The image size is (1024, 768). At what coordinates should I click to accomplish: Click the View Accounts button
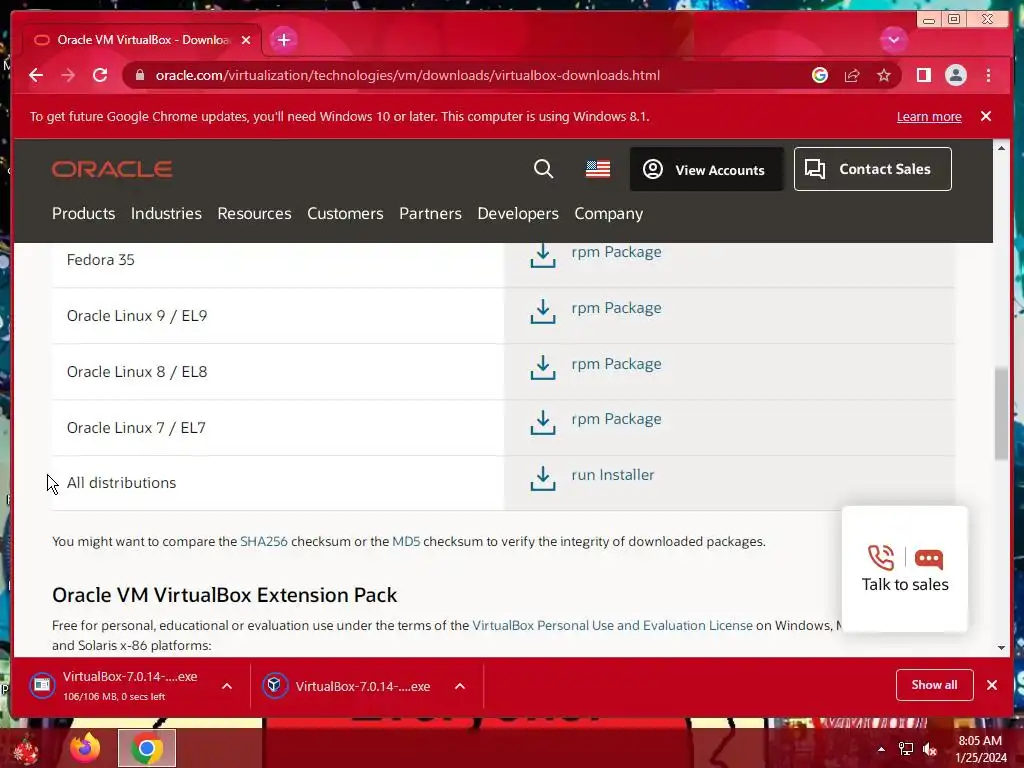(x=706, y=169)
